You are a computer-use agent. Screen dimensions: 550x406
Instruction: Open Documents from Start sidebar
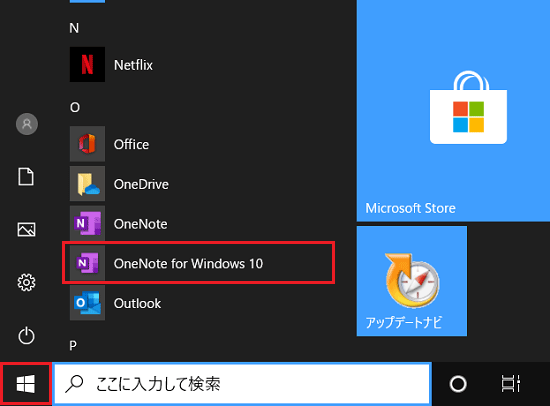click(26, 176)
